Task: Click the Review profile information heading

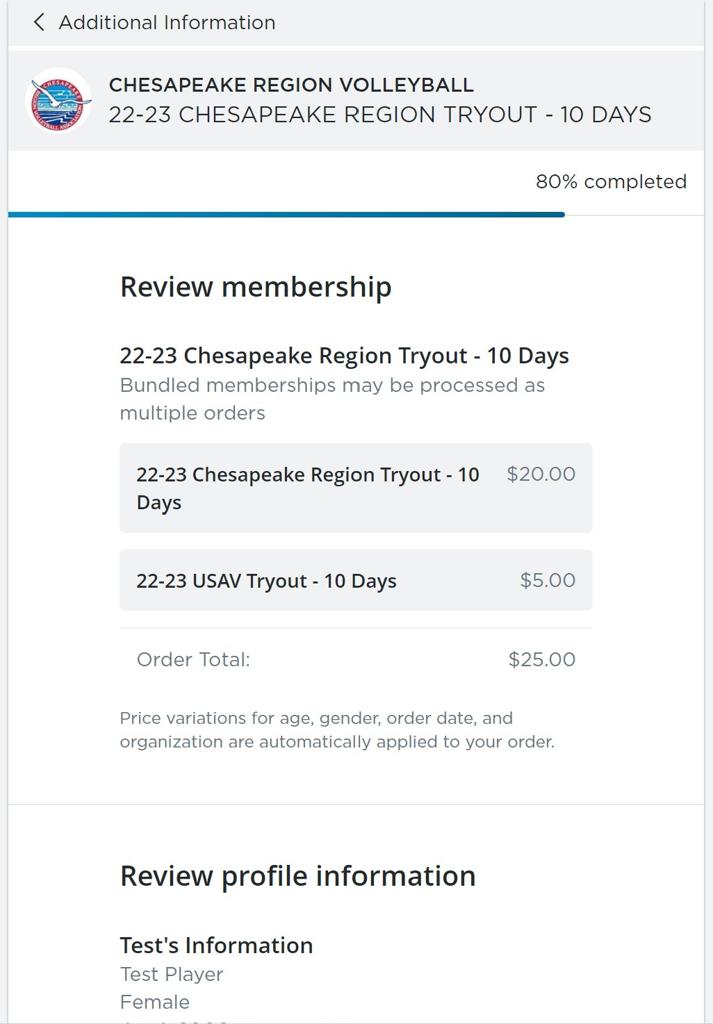Action: point(297,875)
